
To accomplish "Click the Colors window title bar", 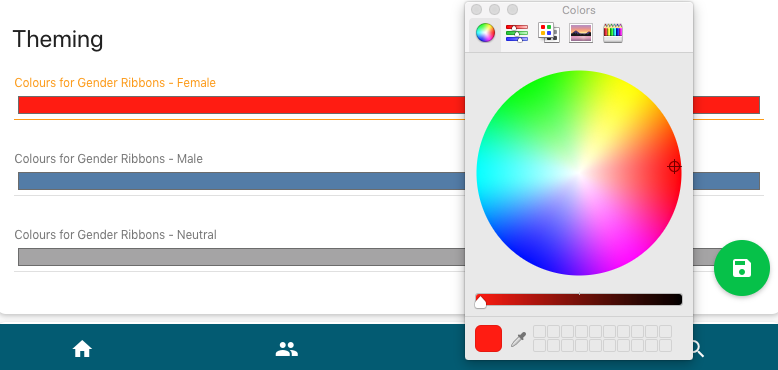I will (579, 10).
